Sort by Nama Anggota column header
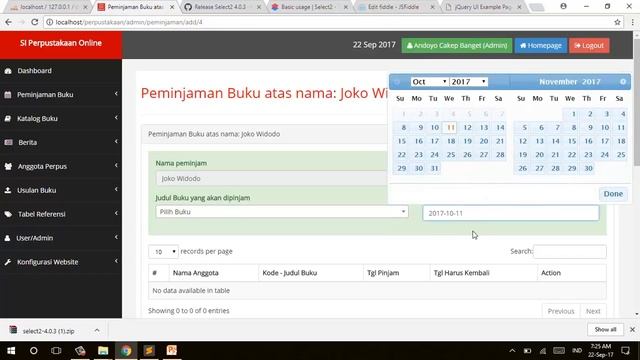Viewport: 640px width, 360px height. (x=213, y=273)
